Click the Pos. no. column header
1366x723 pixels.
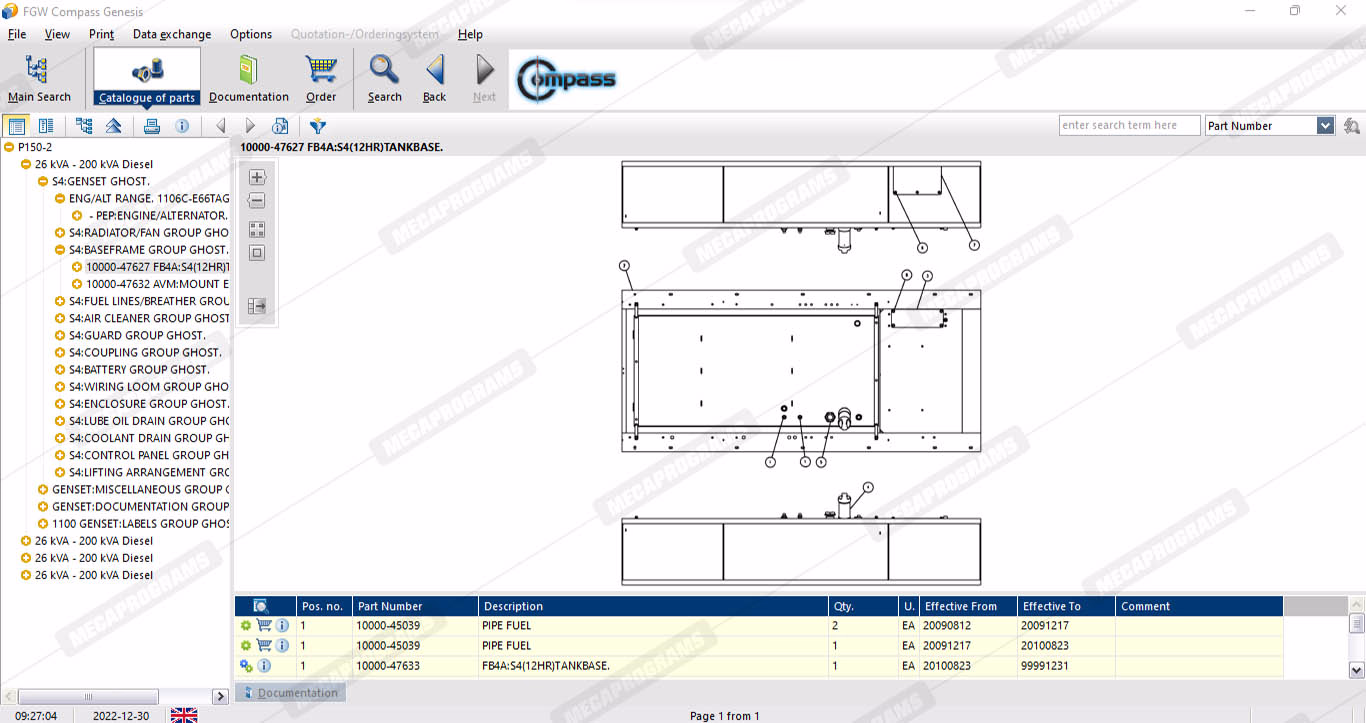324,606
